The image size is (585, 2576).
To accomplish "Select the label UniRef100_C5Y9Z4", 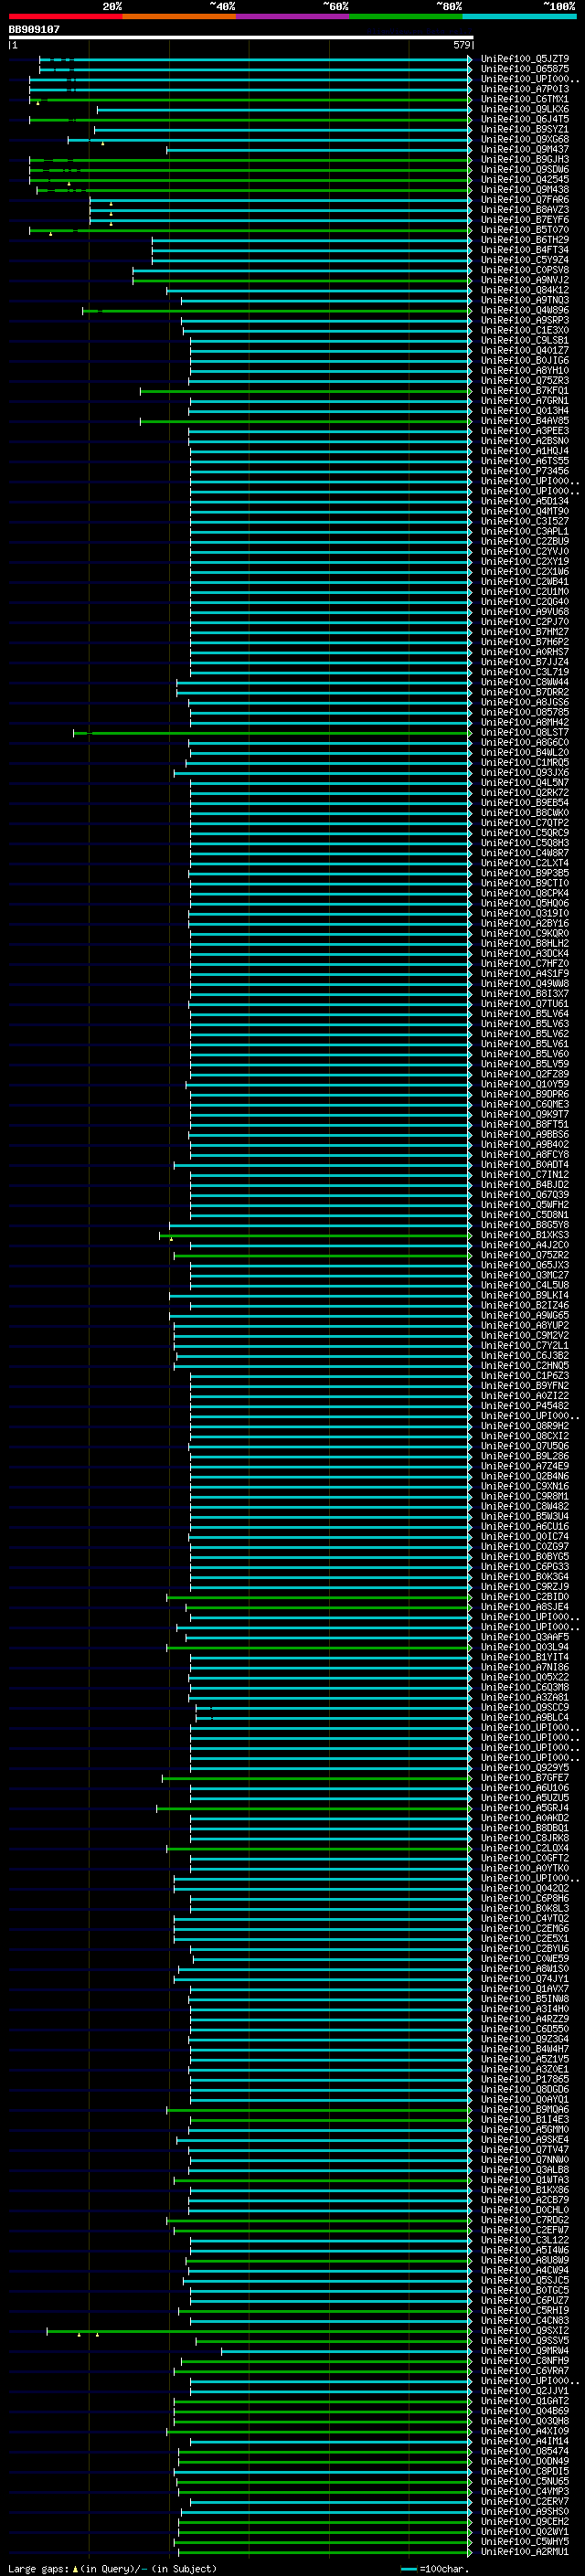I will [x=525, y=260].
